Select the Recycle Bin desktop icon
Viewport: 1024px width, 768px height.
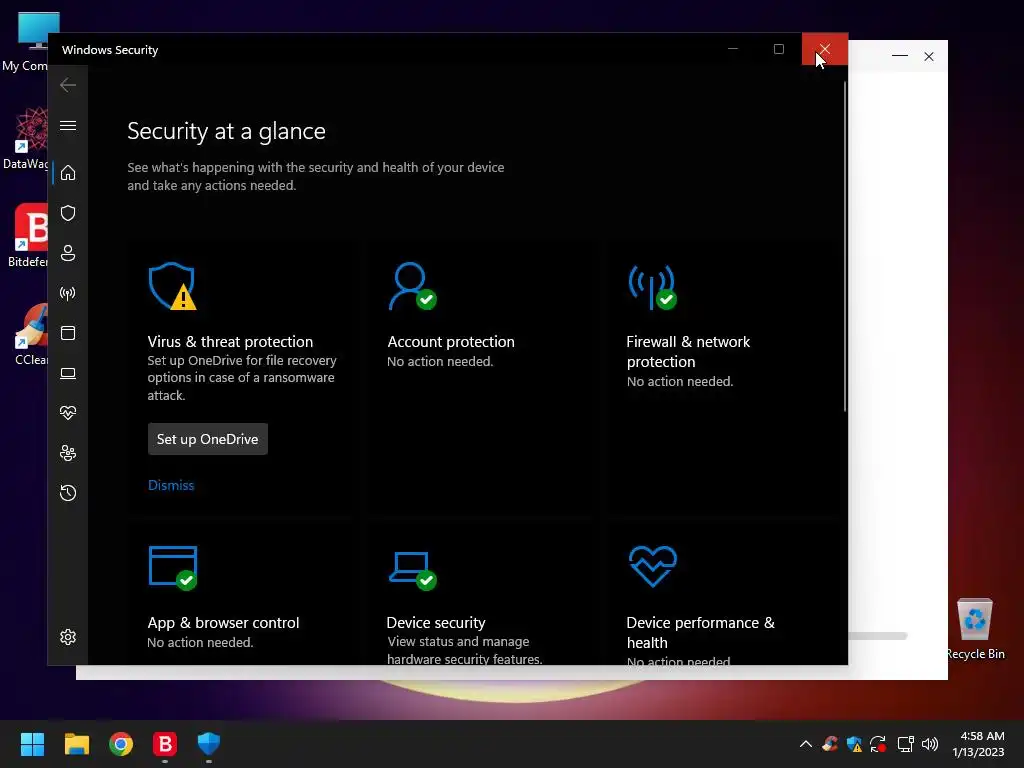[975, 628]
